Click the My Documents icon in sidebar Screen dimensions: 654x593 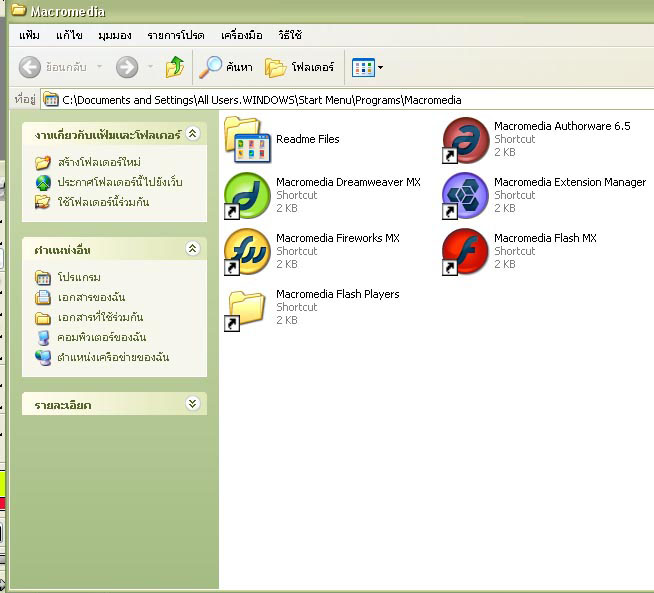coord(43,297)
